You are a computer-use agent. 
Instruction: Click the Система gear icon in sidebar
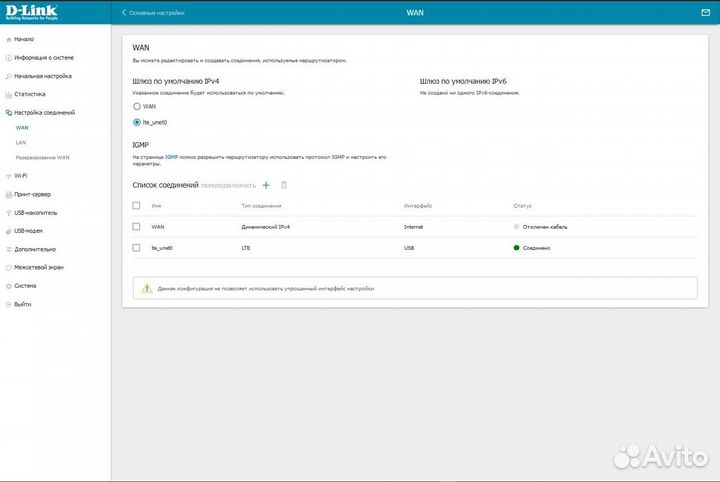(9, 285)
